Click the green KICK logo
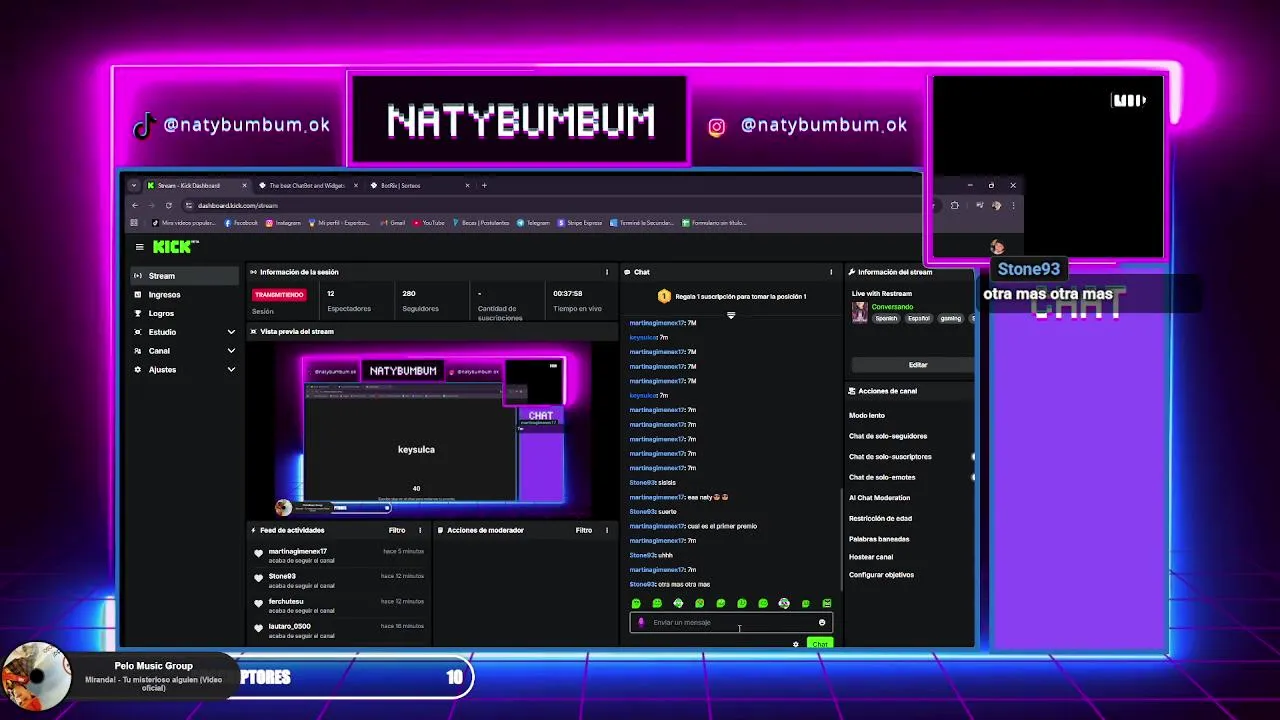The width and height of the screenshot is (1280, 720). tap(175, 247)
